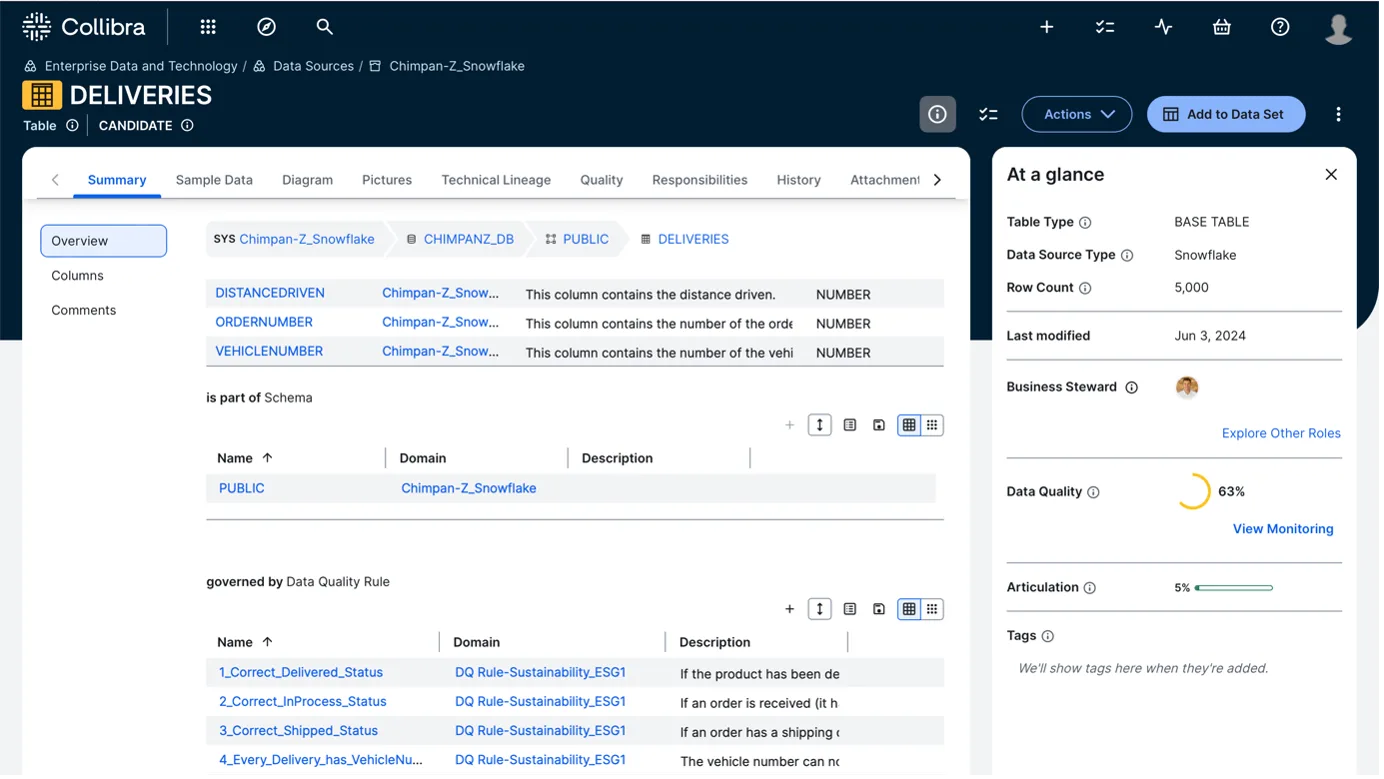Image resolution: width=1384 pixels, height=779 pixels.
Task: Sort Schema table by Name column
Action: [x=245, y=458]
